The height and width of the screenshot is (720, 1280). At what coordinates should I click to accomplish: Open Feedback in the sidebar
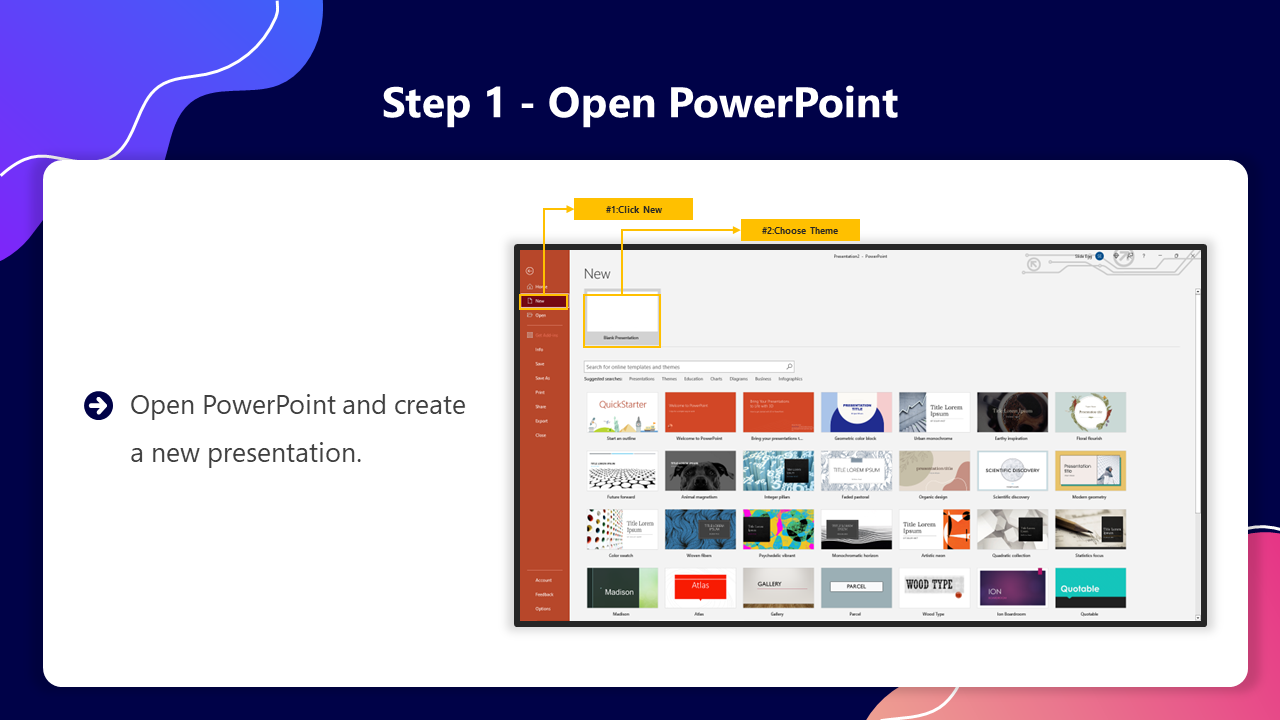click(543, 594)
